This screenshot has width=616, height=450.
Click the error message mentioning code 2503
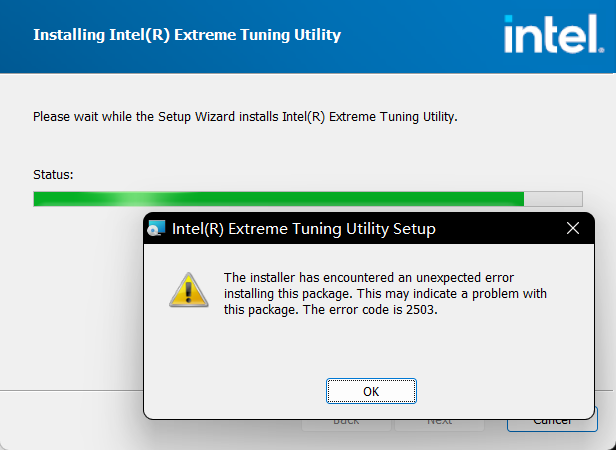click(385, 294)
